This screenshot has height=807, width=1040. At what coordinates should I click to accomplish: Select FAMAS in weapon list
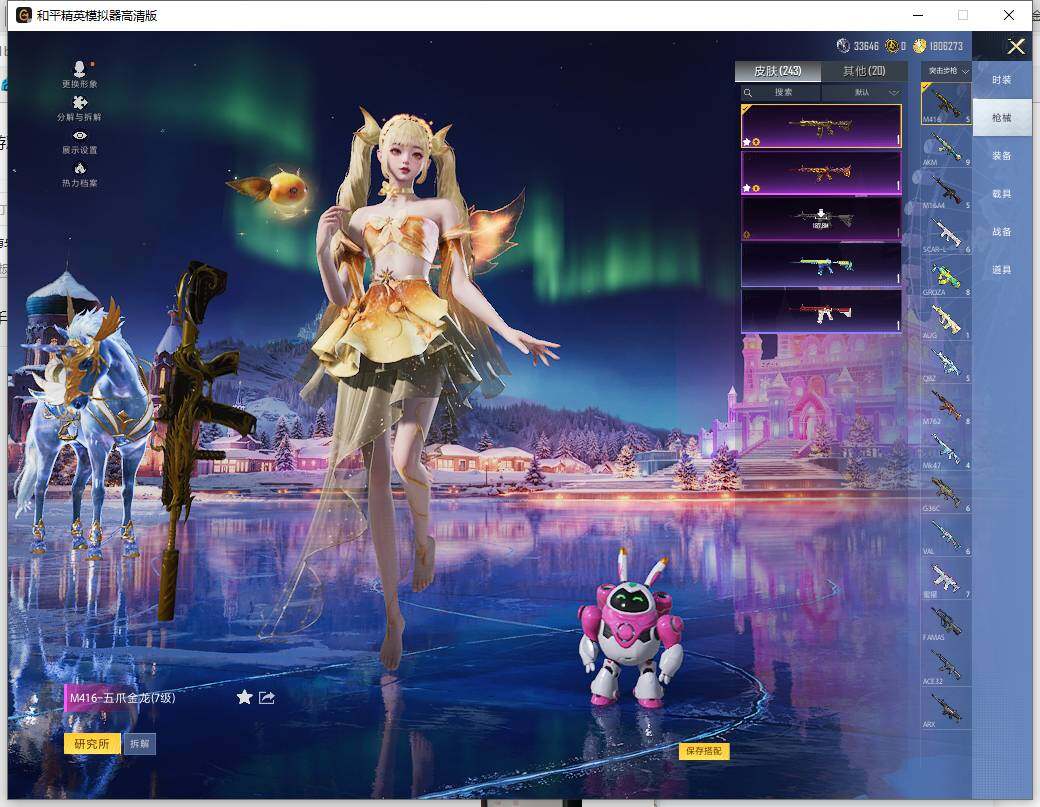pos(946,621)
